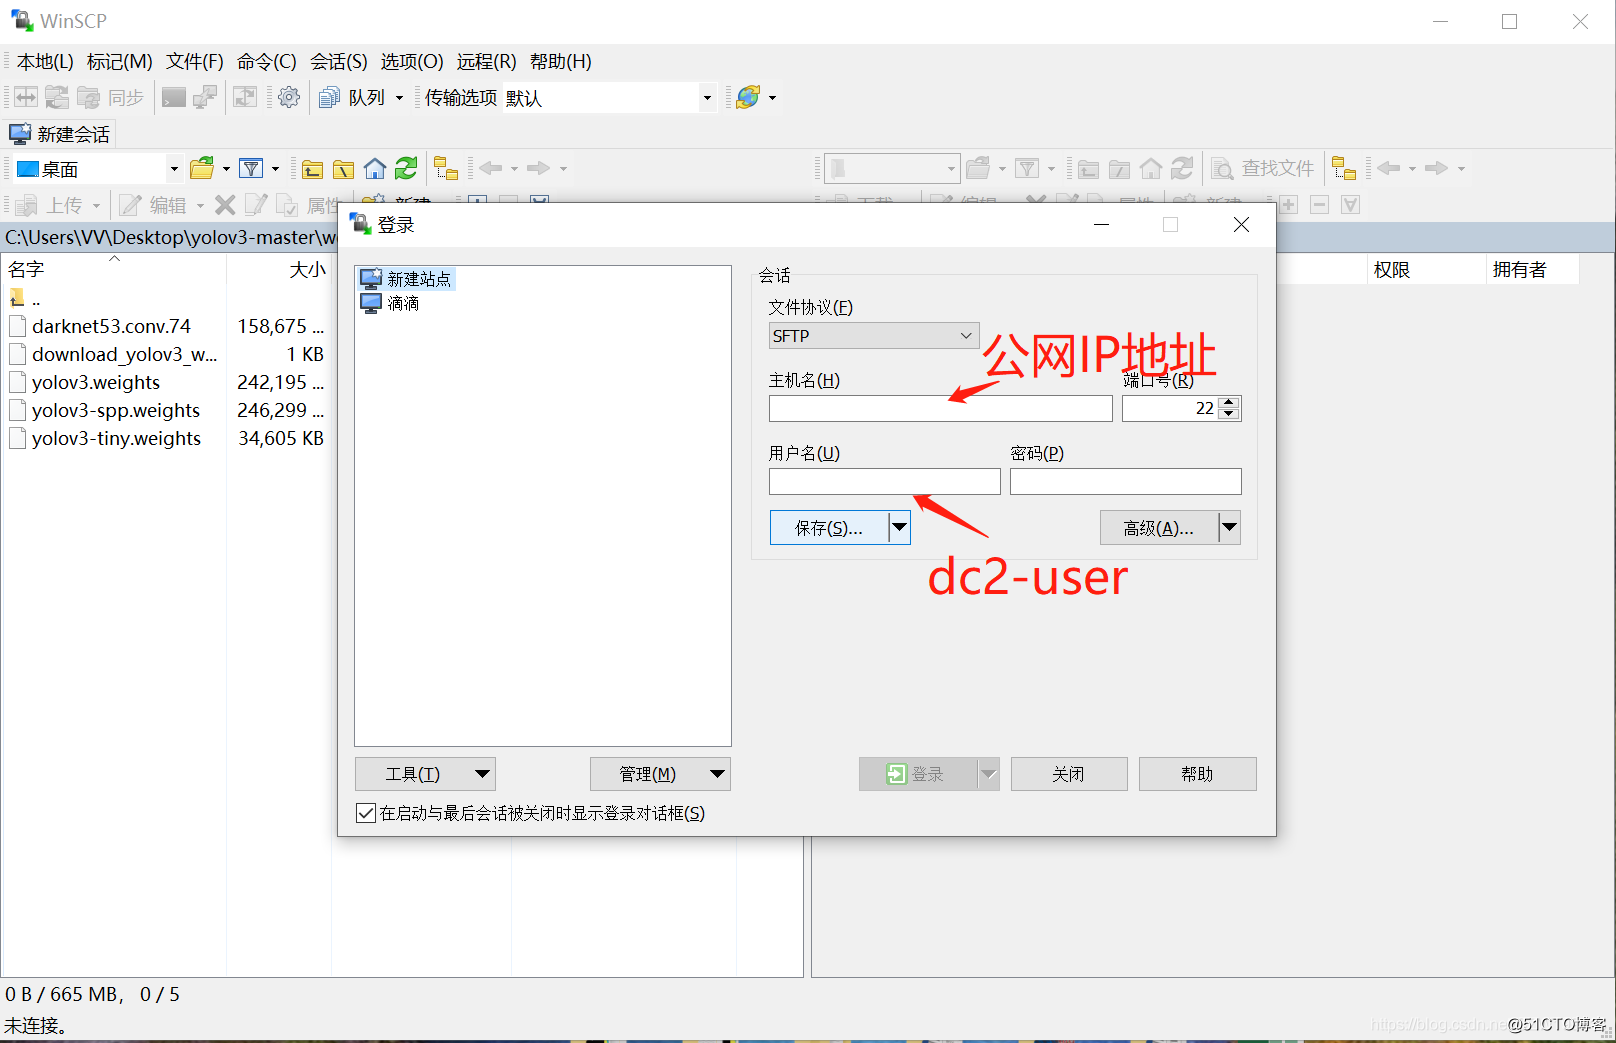Go to local home directory icon

(x=375, y=168)
